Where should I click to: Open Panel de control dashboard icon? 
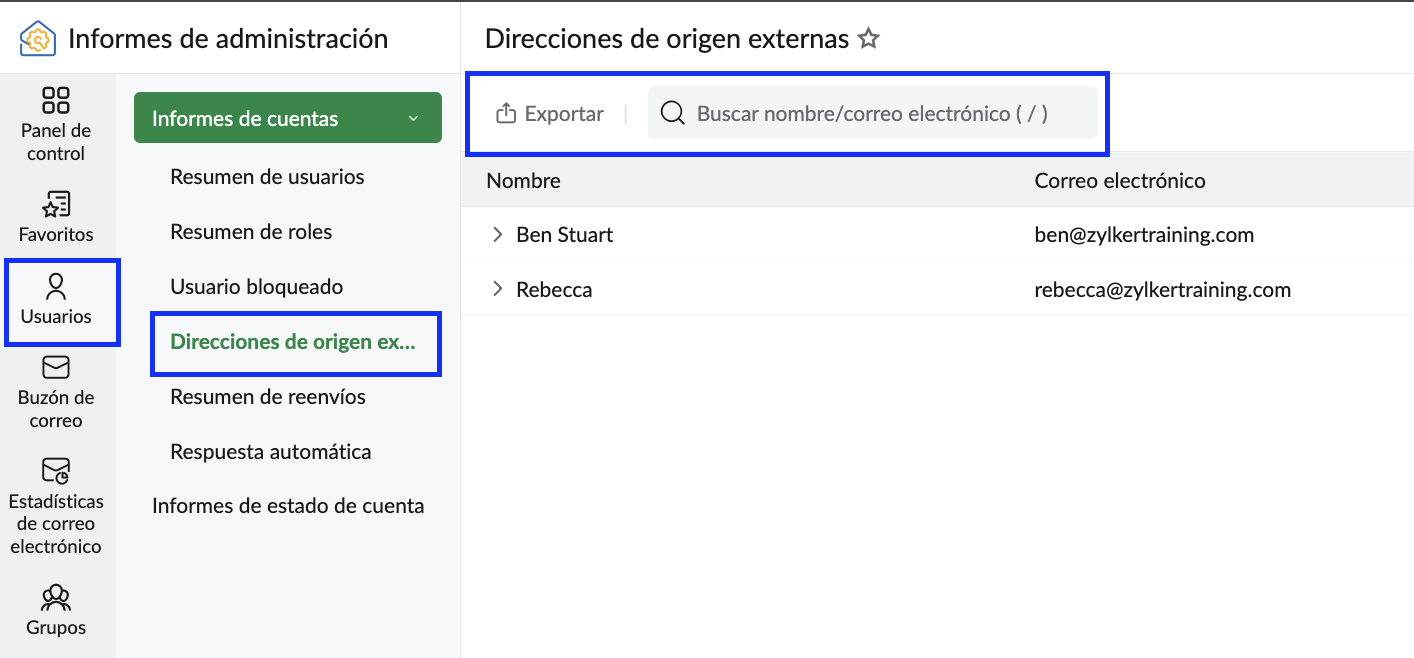pos(56,100)
